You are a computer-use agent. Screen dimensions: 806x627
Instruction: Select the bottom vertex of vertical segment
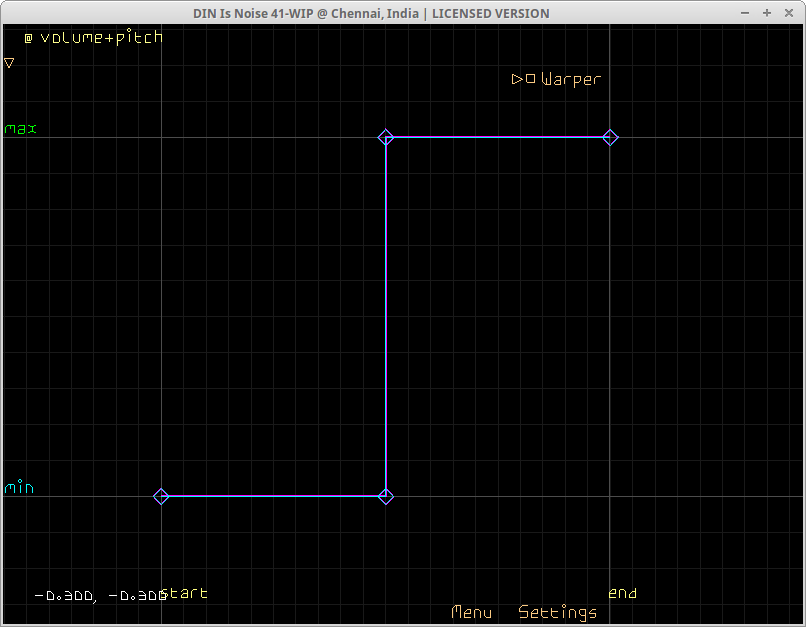(x=386, y=496)
